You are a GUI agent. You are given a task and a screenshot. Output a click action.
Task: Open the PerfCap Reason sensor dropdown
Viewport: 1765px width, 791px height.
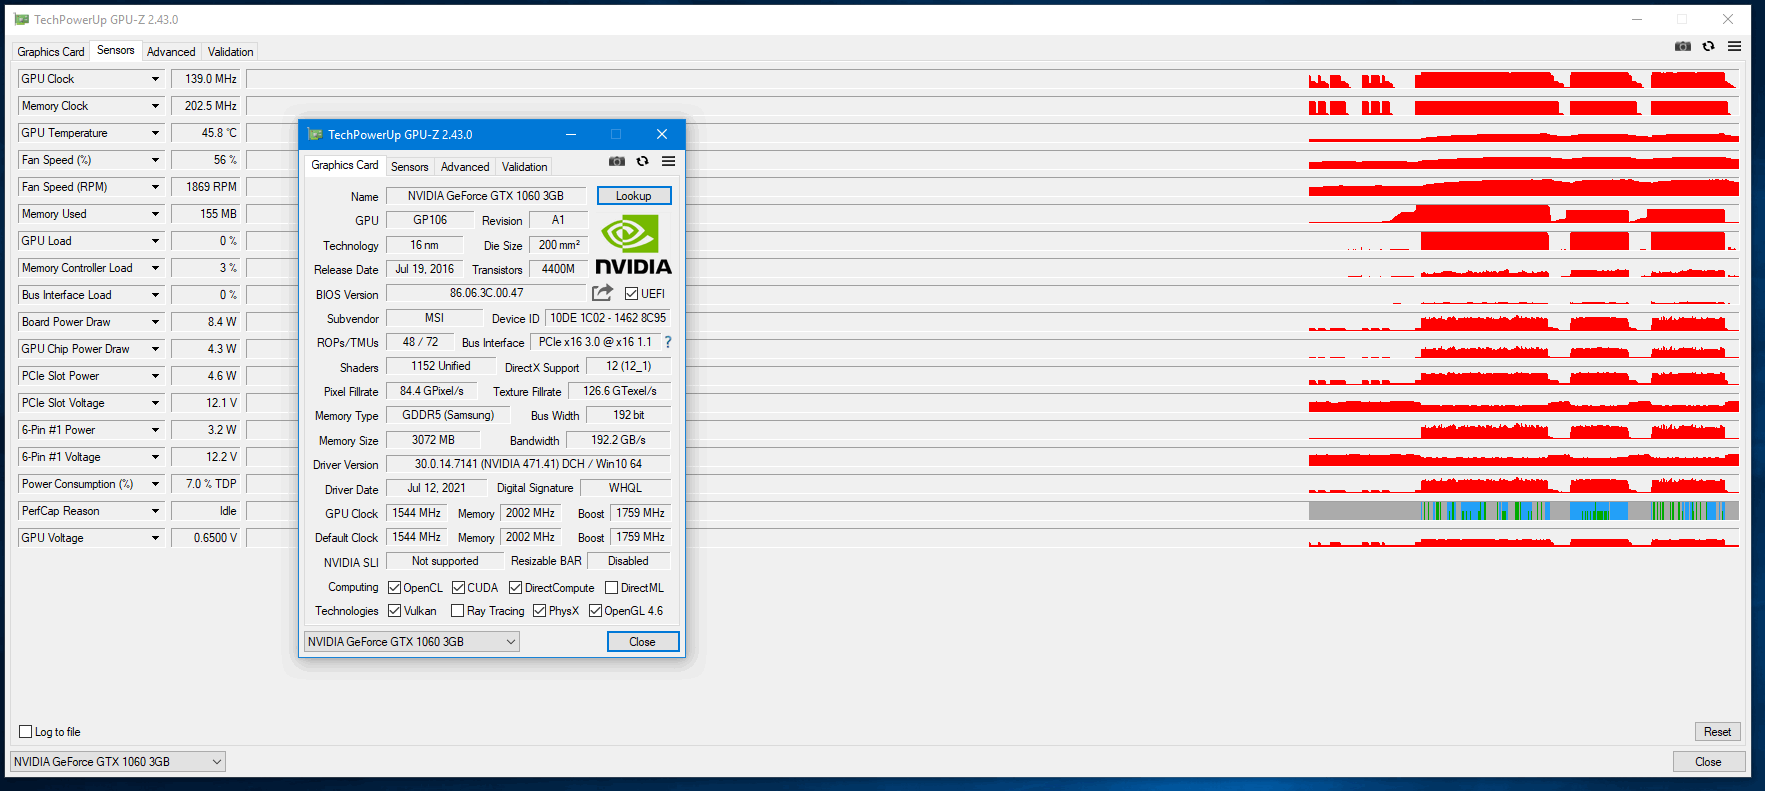155,511
